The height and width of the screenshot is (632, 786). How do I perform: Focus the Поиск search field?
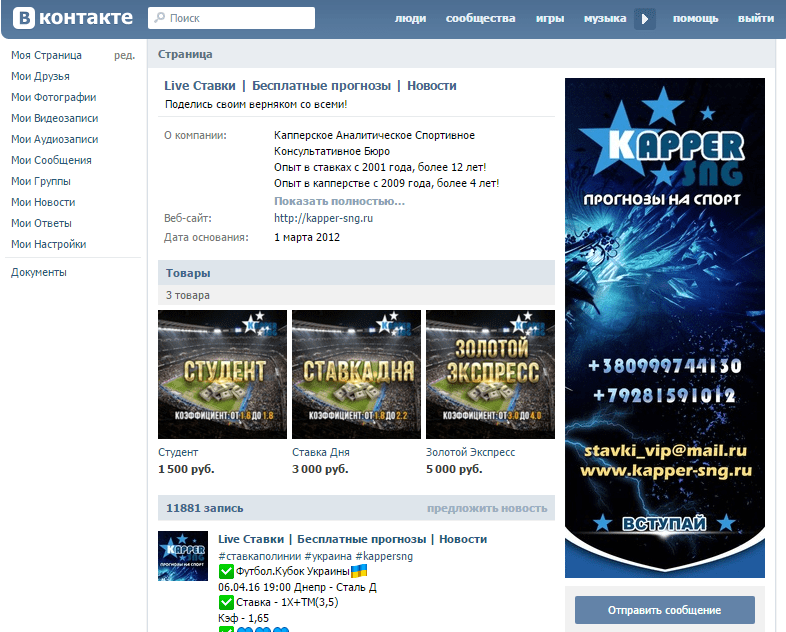[232, 18]
